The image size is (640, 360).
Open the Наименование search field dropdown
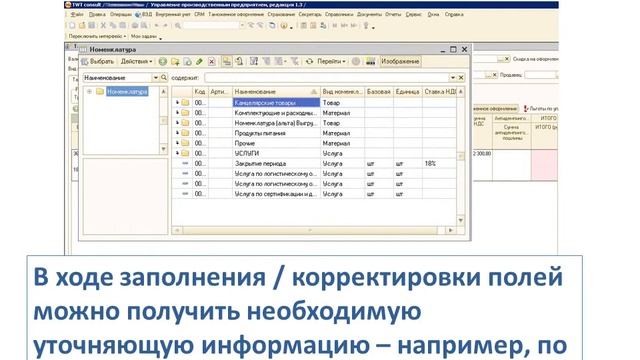156,78
